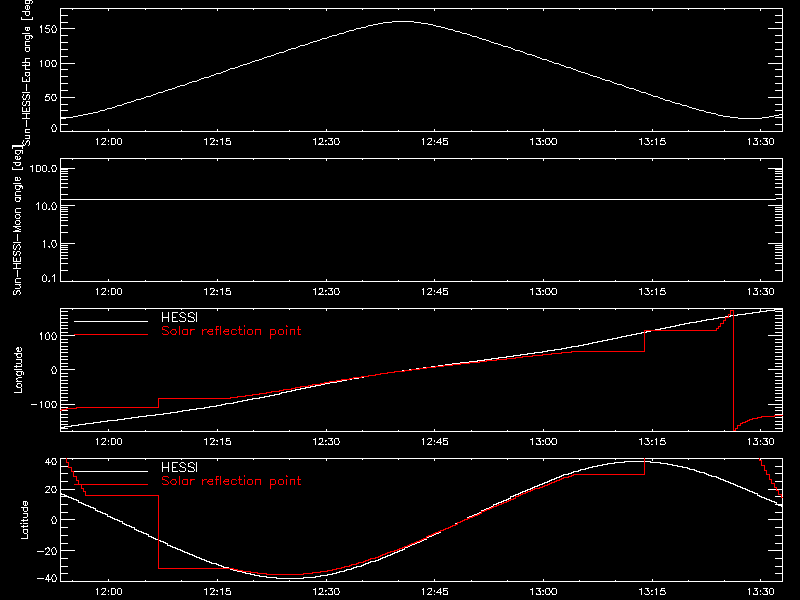The width and height of the screenshot is (800, 600).
Task: Pick "12:30" time label under the Longitude plot
Action: coord(326,442)
